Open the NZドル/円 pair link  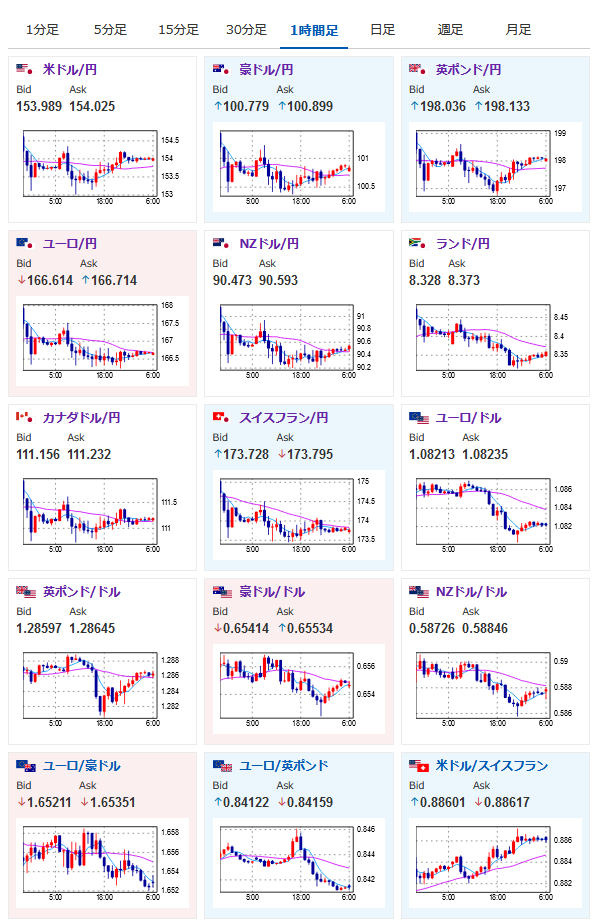click(269, 243)
